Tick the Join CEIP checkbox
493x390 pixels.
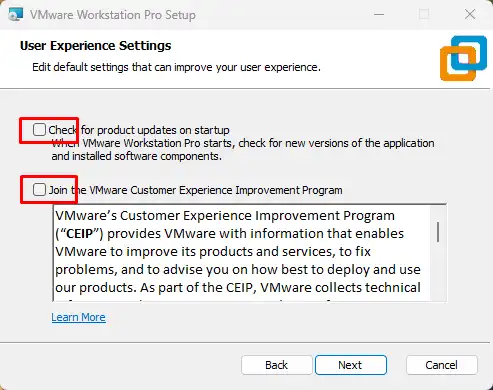point(39,189)
